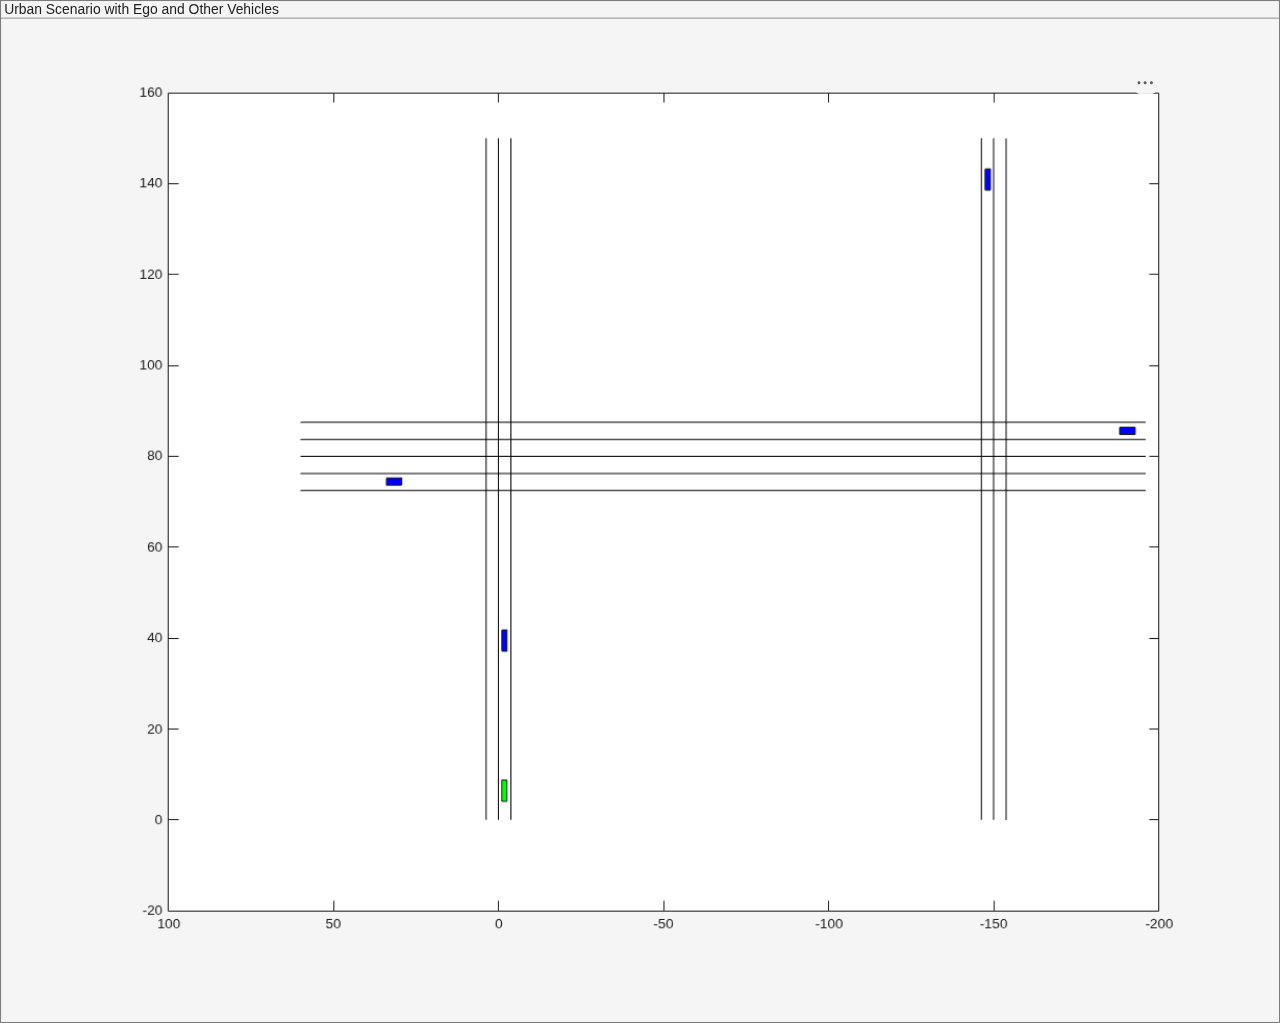
Task: Select the blue vehicle near y-axis value 140
Action: pos(987,179)
